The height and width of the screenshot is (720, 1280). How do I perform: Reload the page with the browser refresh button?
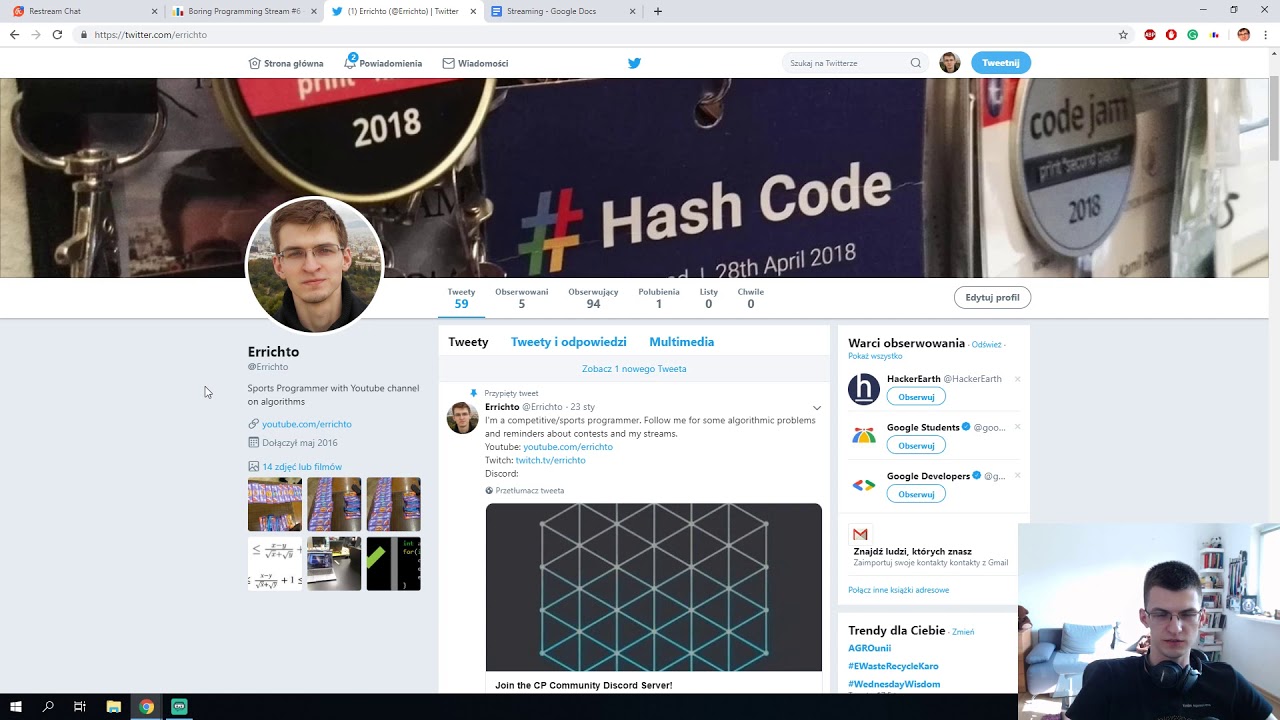tap(57, 34)
